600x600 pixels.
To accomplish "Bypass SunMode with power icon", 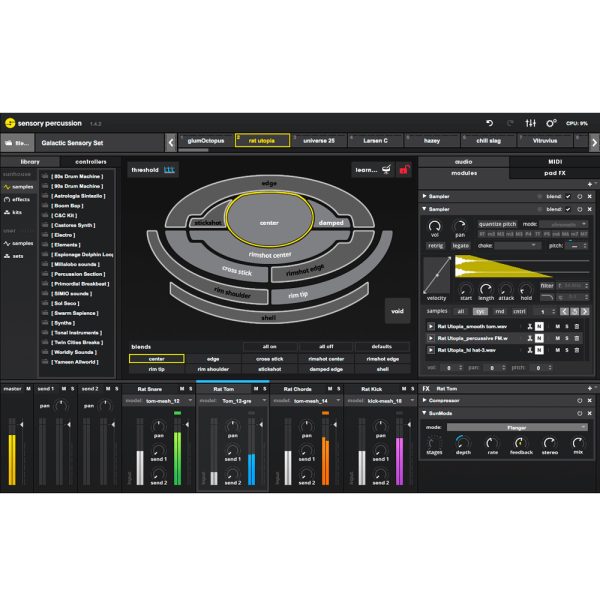I will pos(580,413).
